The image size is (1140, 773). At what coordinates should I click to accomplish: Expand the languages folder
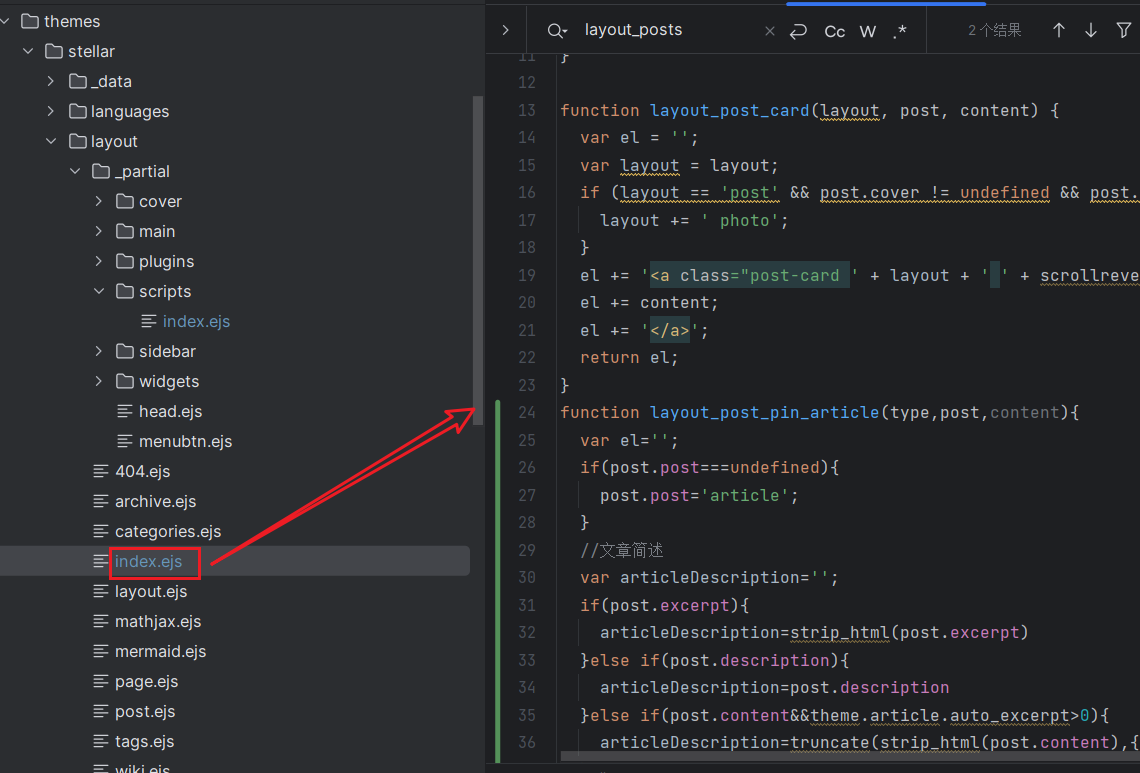pos(51,111)
